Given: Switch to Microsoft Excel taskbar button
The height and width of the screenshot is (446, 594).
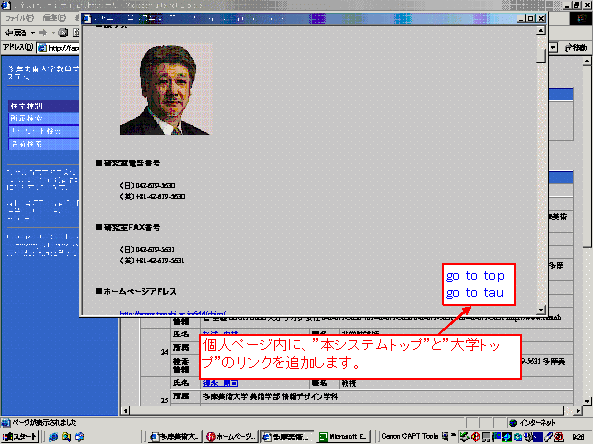Looking at the screenshot, I should pyautogui.click(x=342, y=437).
